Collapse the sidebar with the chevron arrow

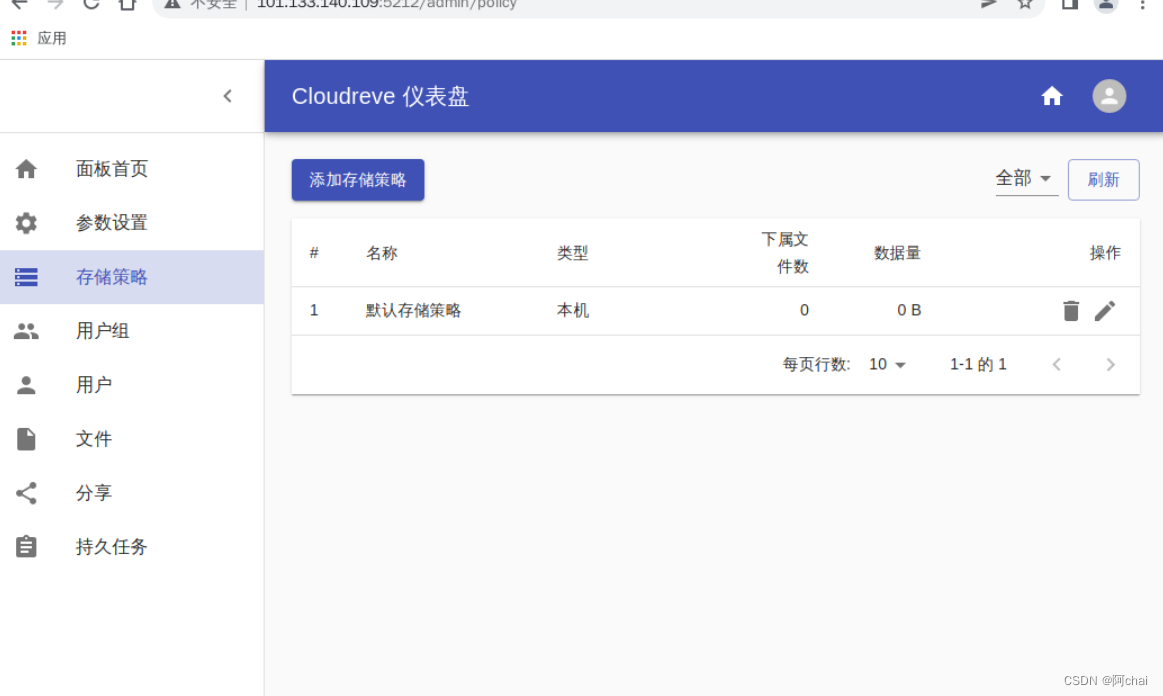pos(227,96)
